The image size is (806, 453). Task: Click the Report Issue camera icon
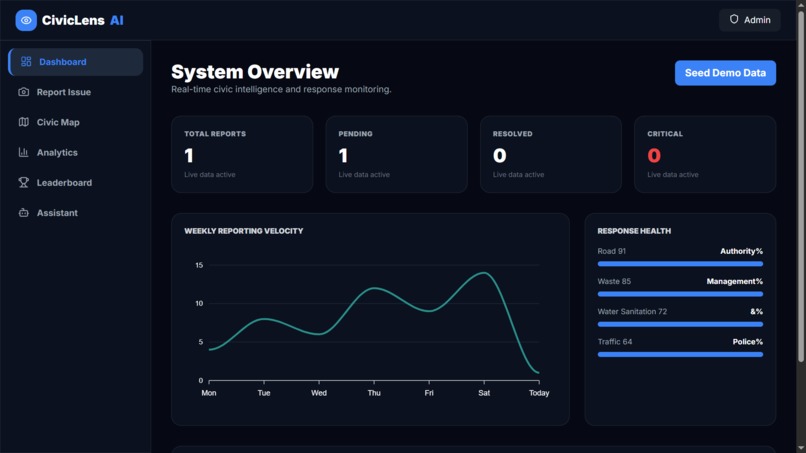point(24,92)
